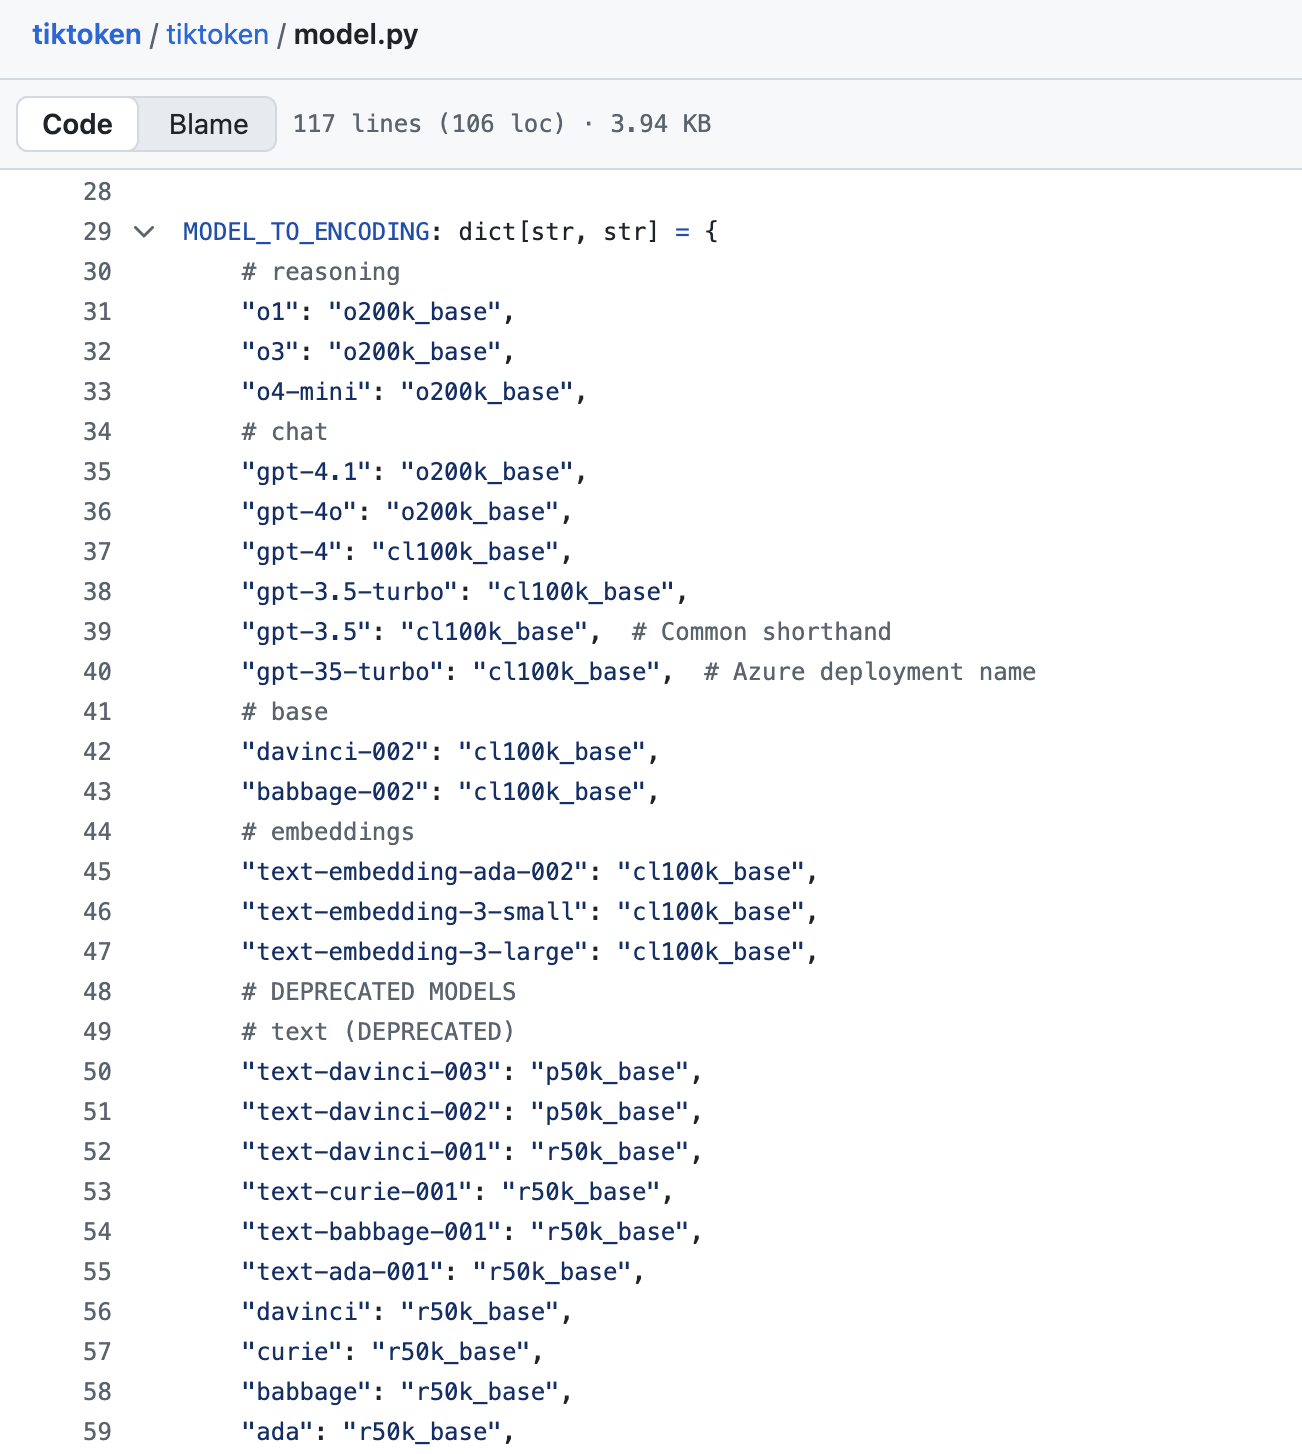Viewport: 1302px width, 1454px height.
Task: Click "p50k_base" value on line 50
Action: (610, 1072)
